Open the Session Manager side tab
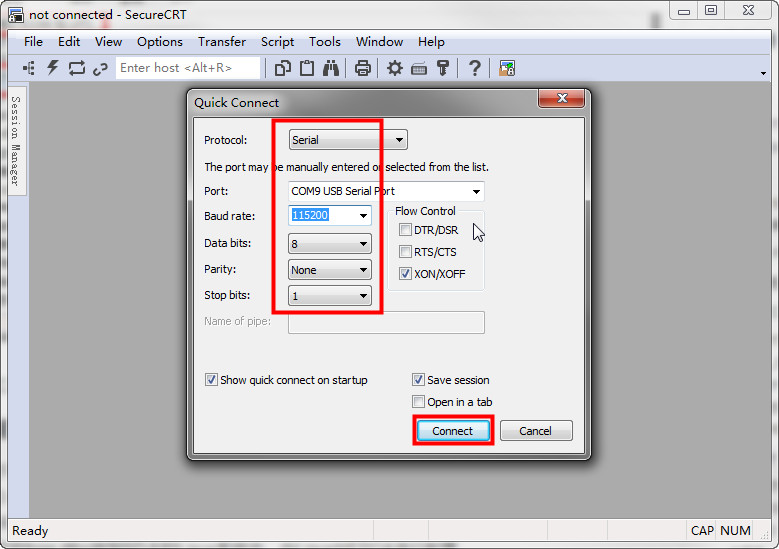This screenshot has width=779, height=549. point(16,141)
